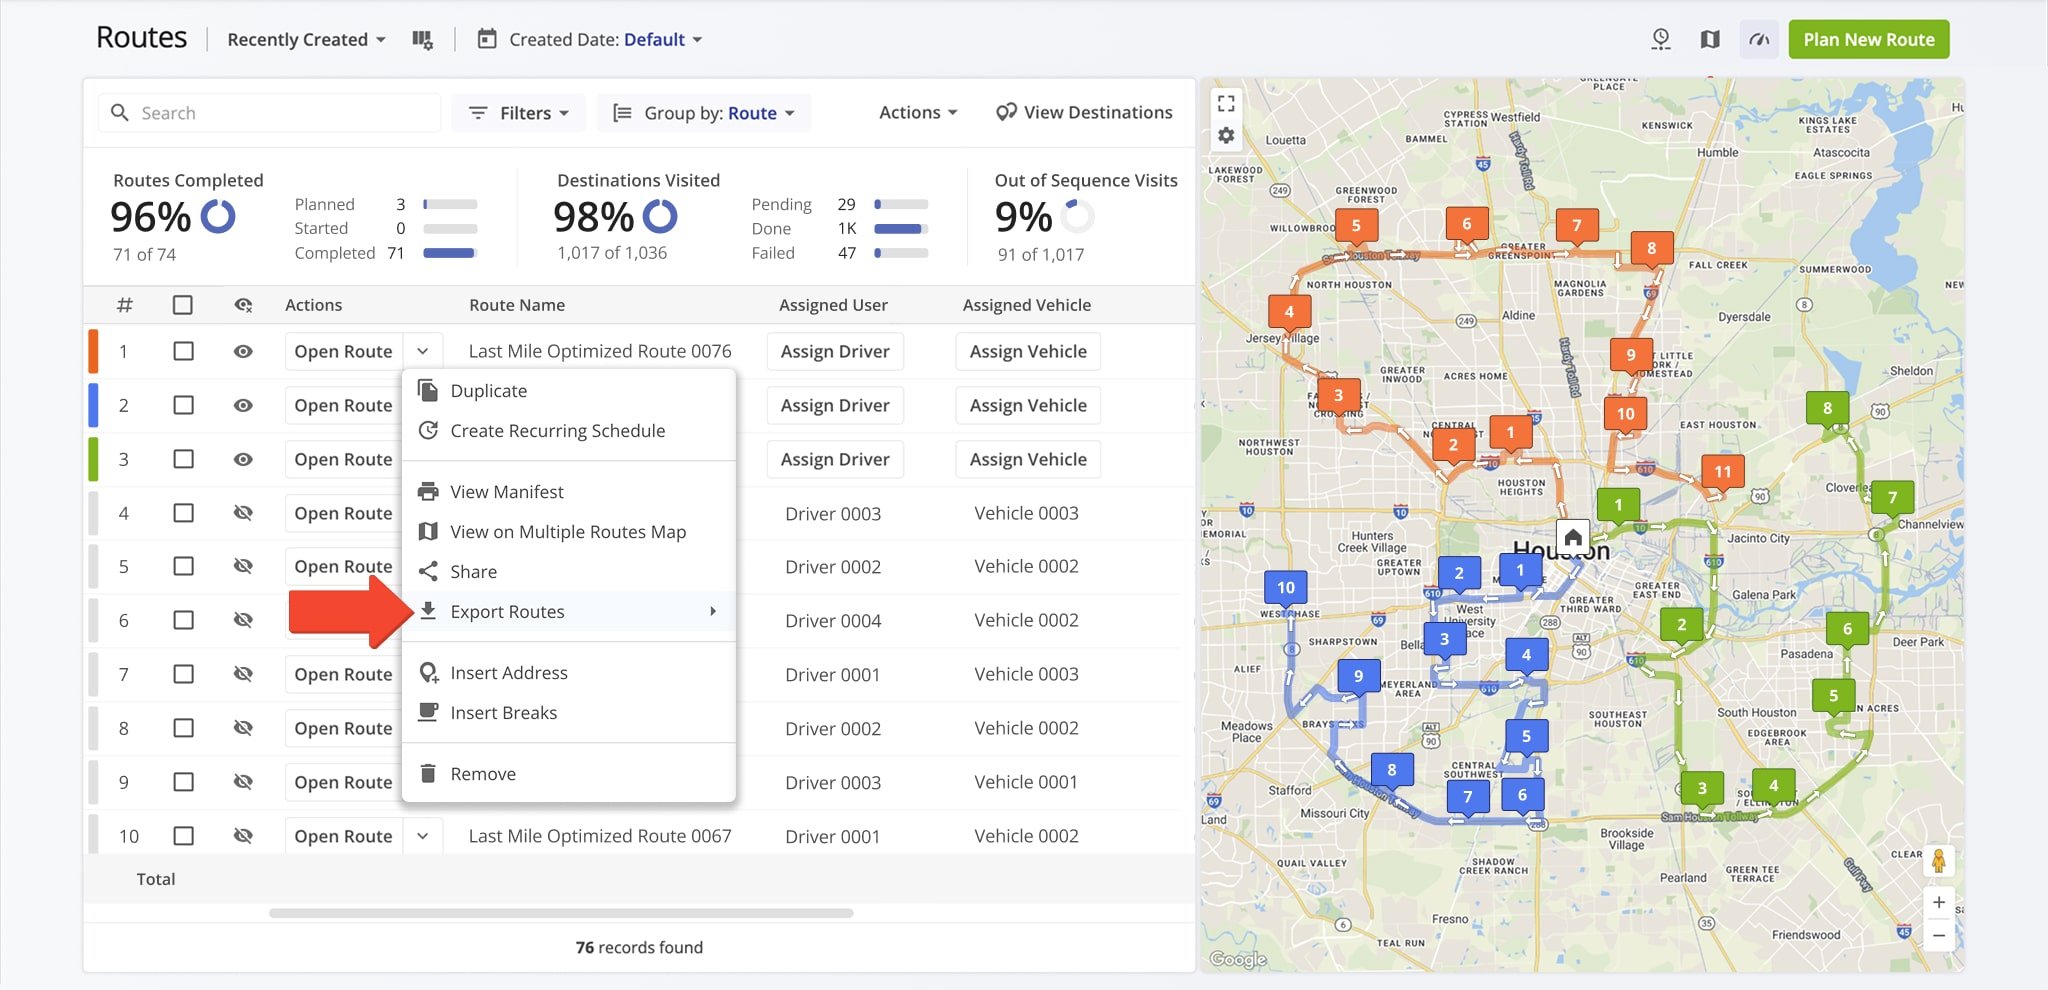Image resolution: width=2048 pixels, height=990 pixels.
Task: Click the horizontal scrollbar under the table
Action: (x=560, y=913)
